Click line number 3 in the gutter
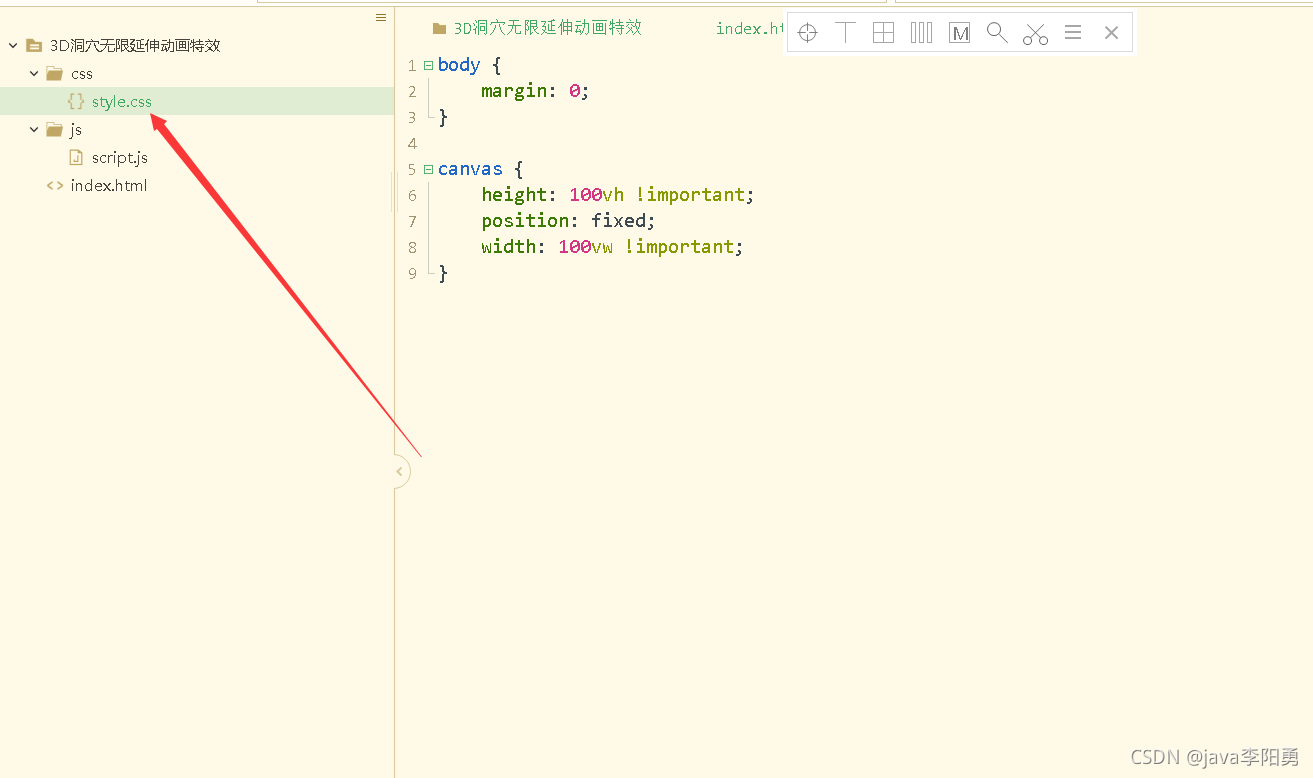 point(412,117)
